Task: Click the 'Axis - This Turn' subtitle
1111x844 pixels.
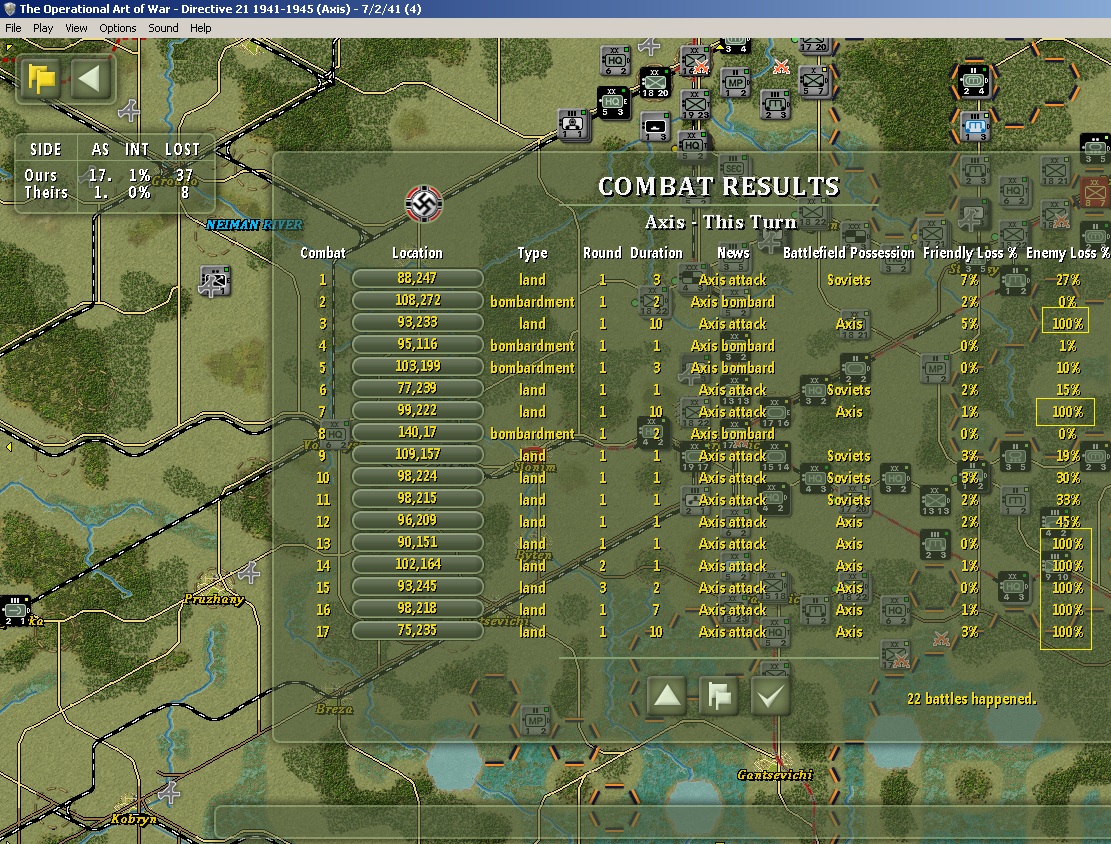Action: pyautogui.click(x=721, y=223)
